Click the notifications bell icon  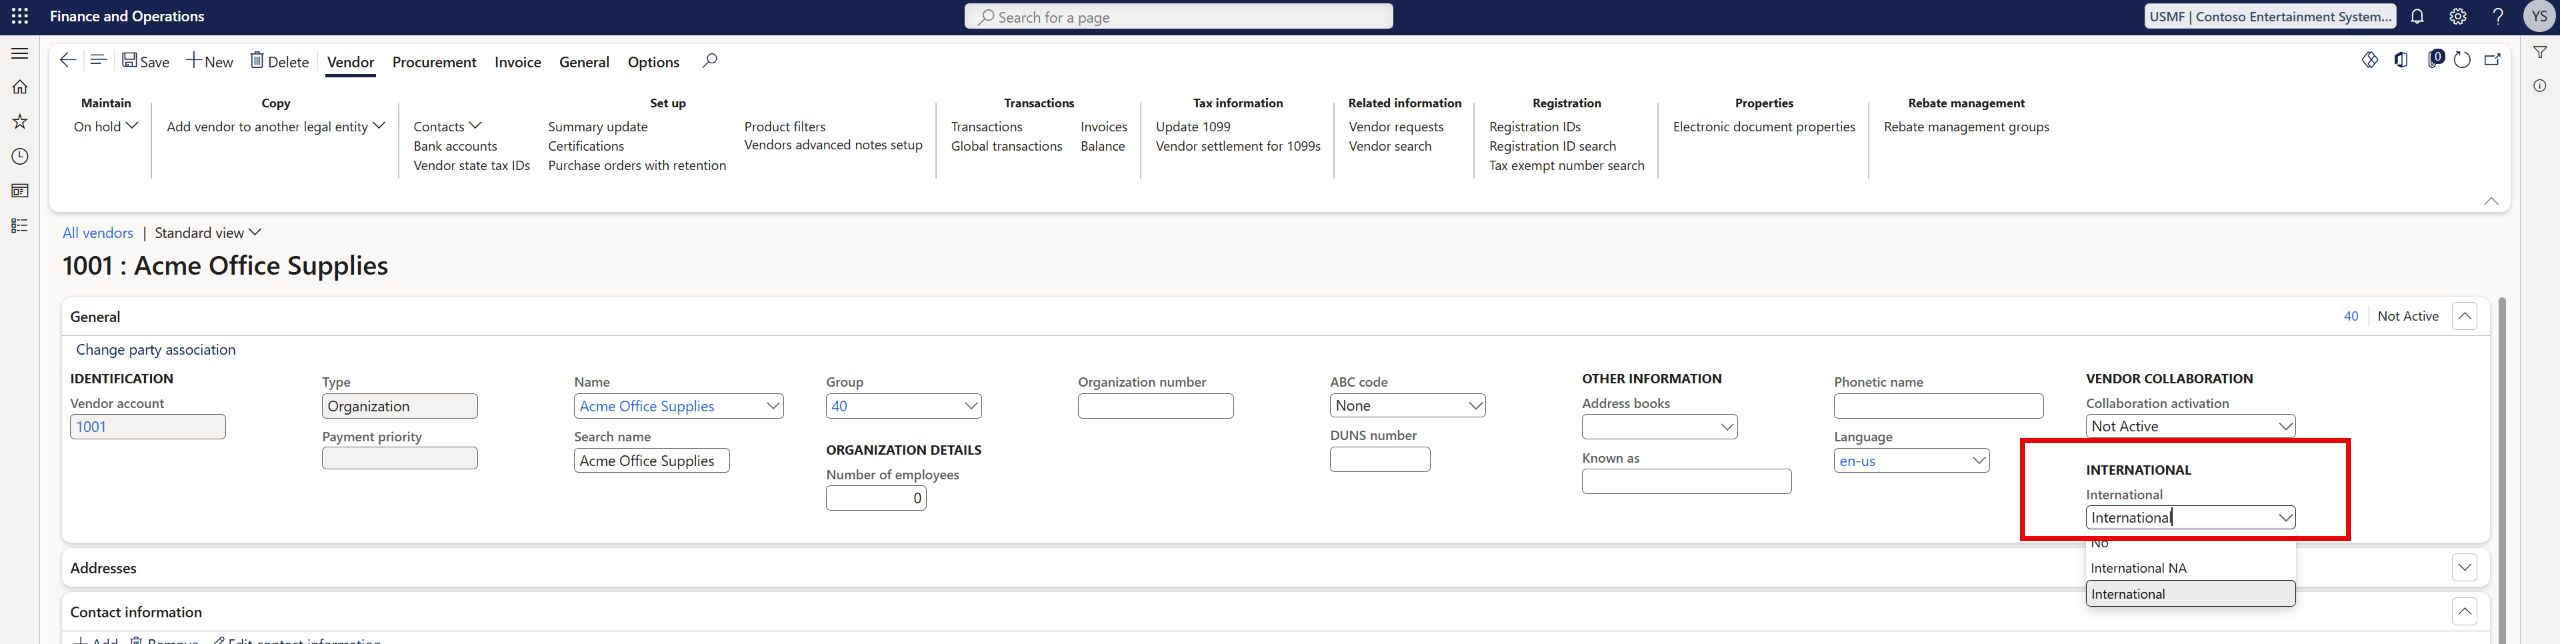click(x=2417, y=16)
